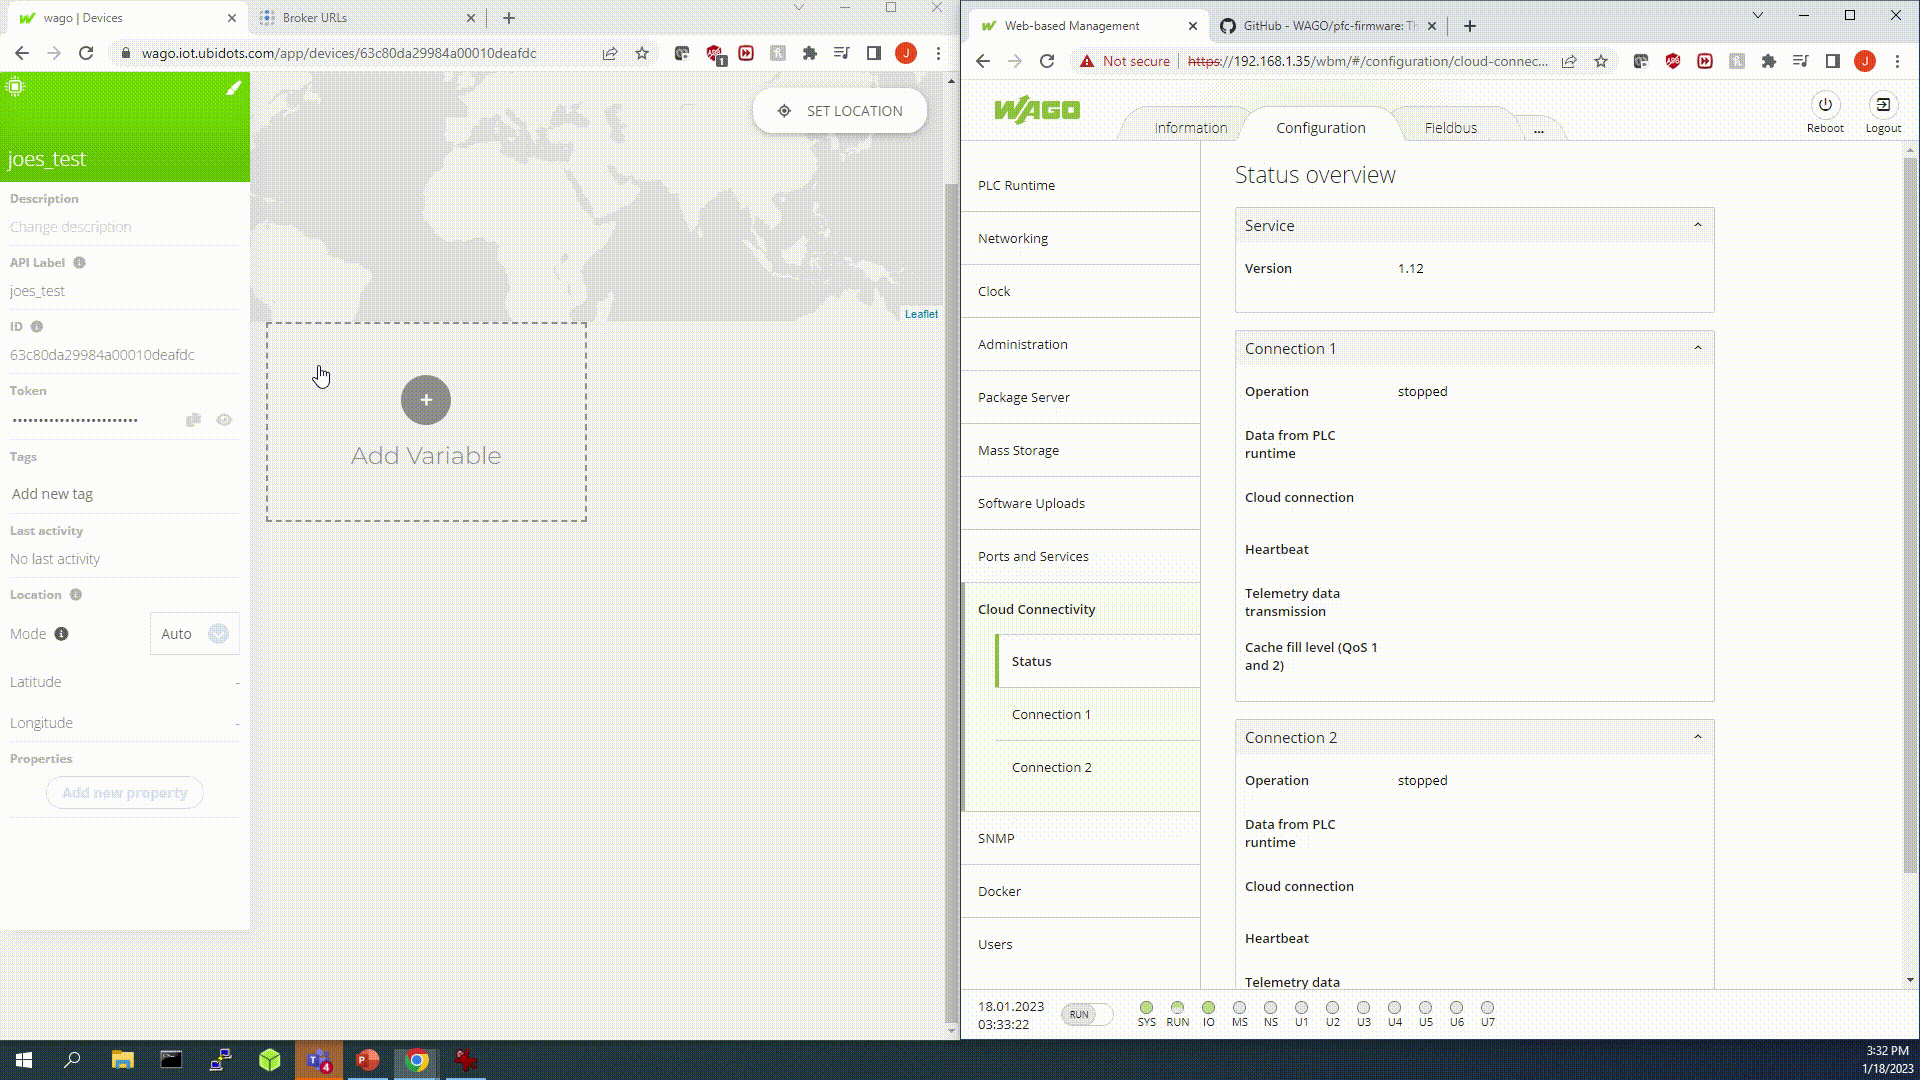The image size is (1920, 1080).
Task: Collapse Cloud Connectivity in WAGO sidebar
Action: point(1081,609)
